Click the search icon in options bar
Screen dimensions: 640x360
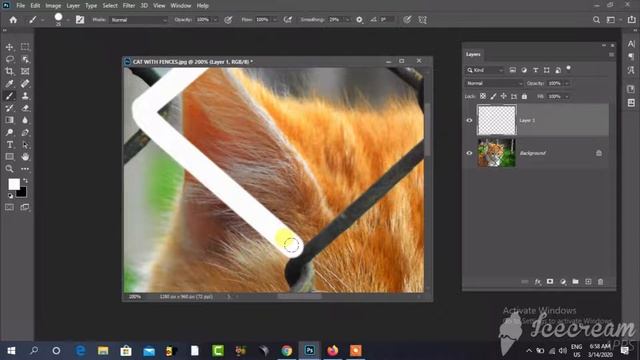click(596, 20)
